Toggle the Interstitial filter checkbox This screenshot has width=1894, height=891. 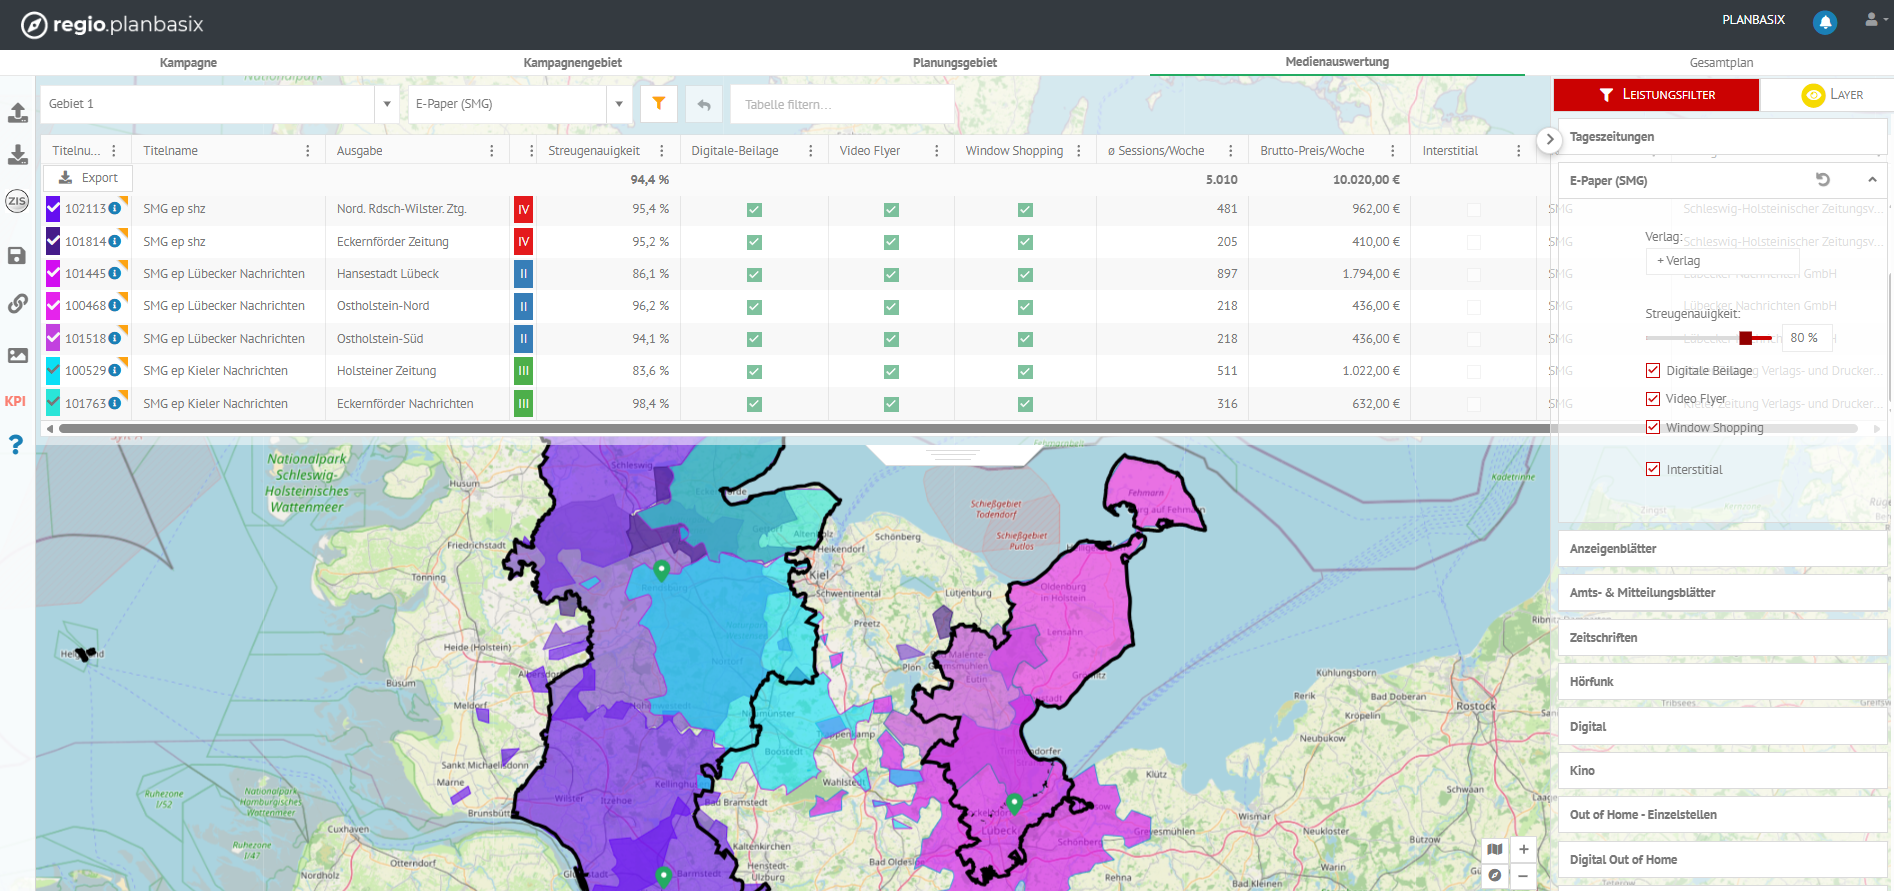tap(1653, 469)
